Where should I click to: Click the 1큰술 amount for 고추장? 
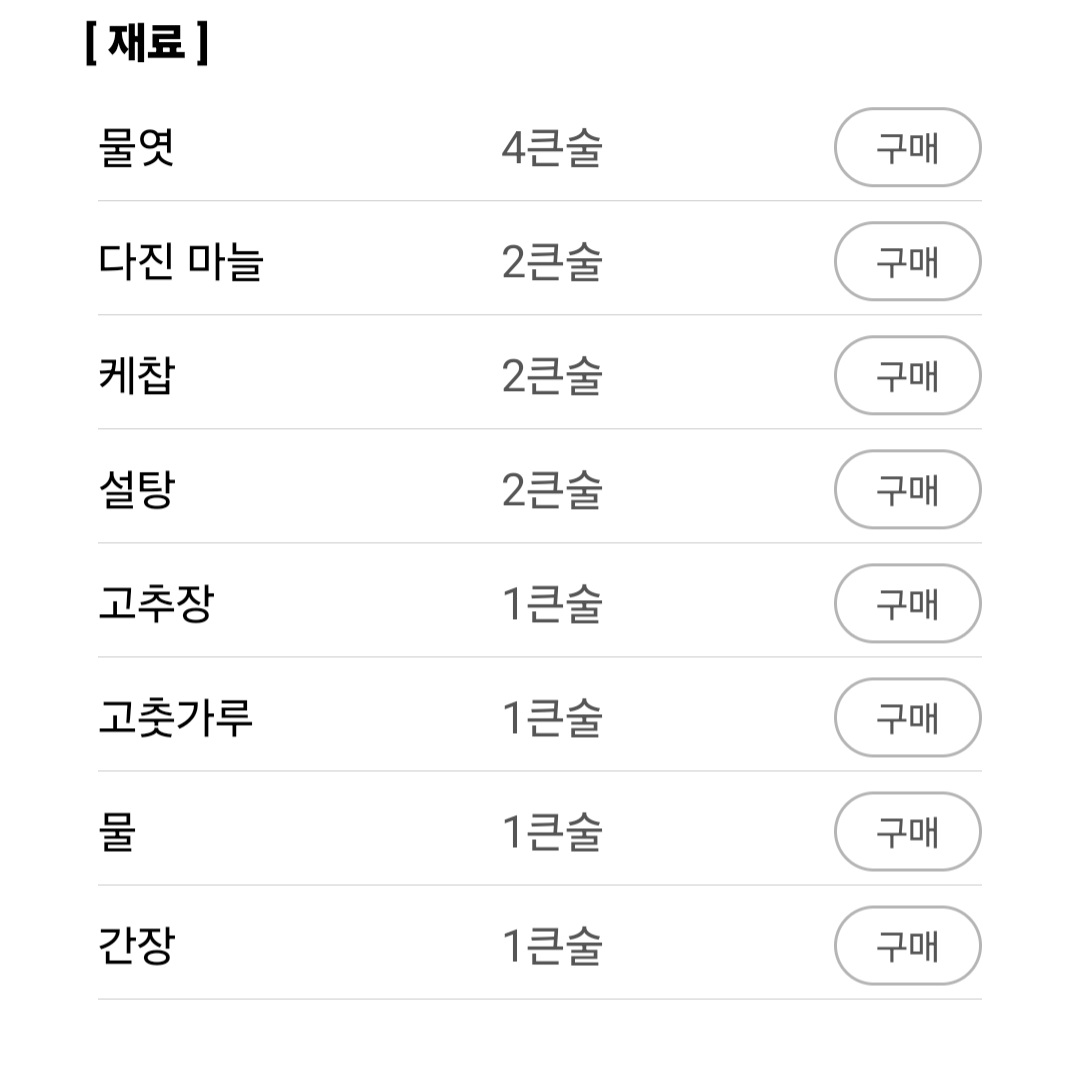pos(552,604)
